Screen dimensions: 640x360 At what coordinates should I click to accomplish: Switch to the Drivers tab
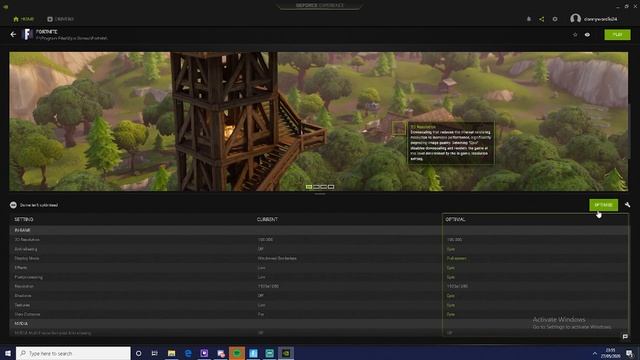click(x=60, y=19)
